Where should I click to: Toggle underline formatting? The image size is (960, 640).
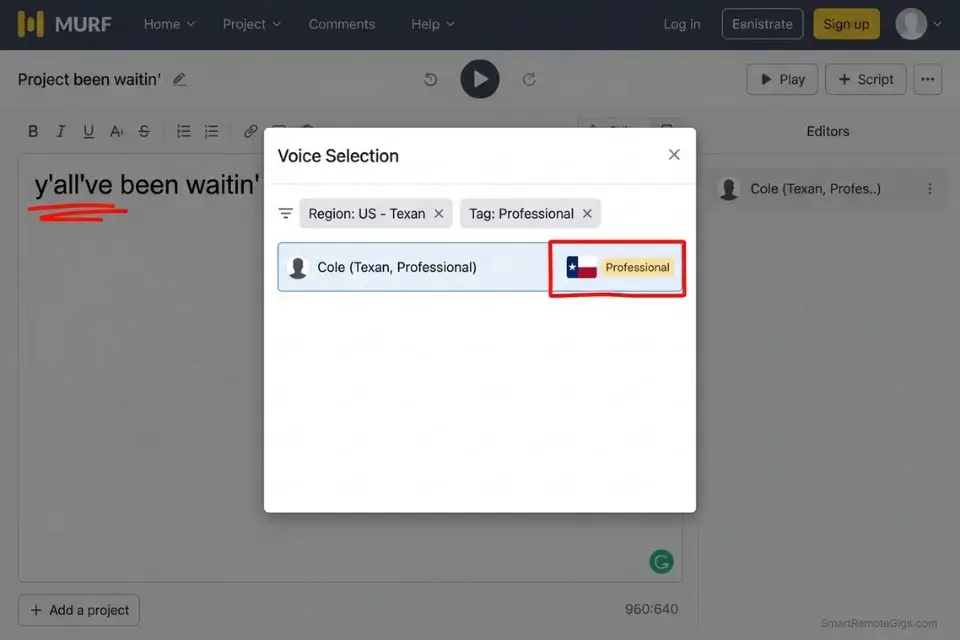tap(88, 131)
